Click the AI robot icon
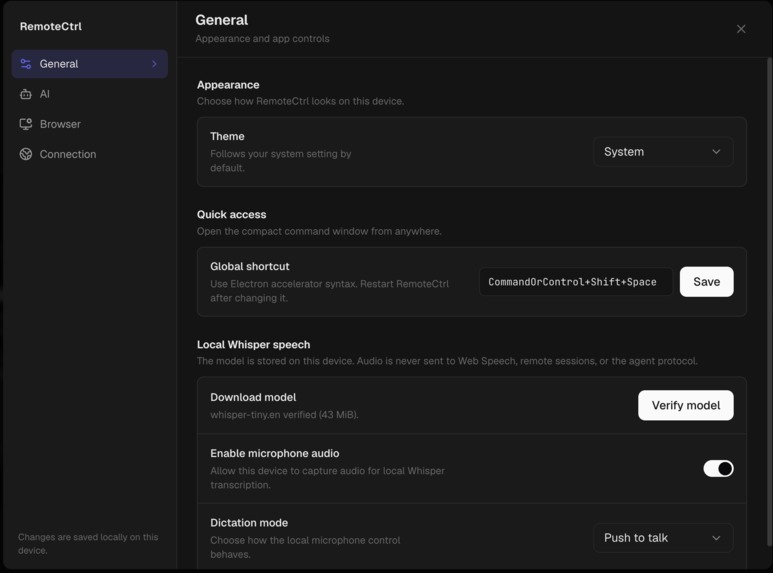 (x=26, y=94)
